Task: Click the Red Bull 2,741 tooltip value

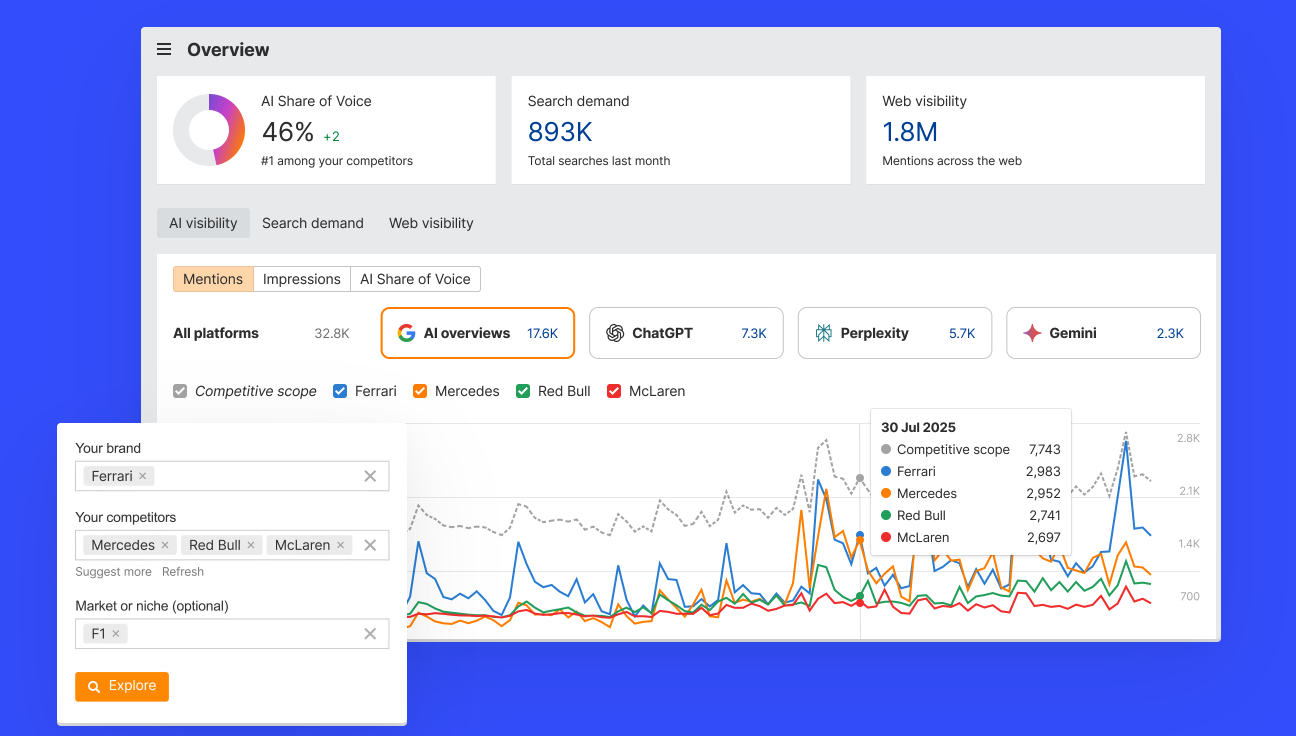Action: click(x=1045, y=515)
